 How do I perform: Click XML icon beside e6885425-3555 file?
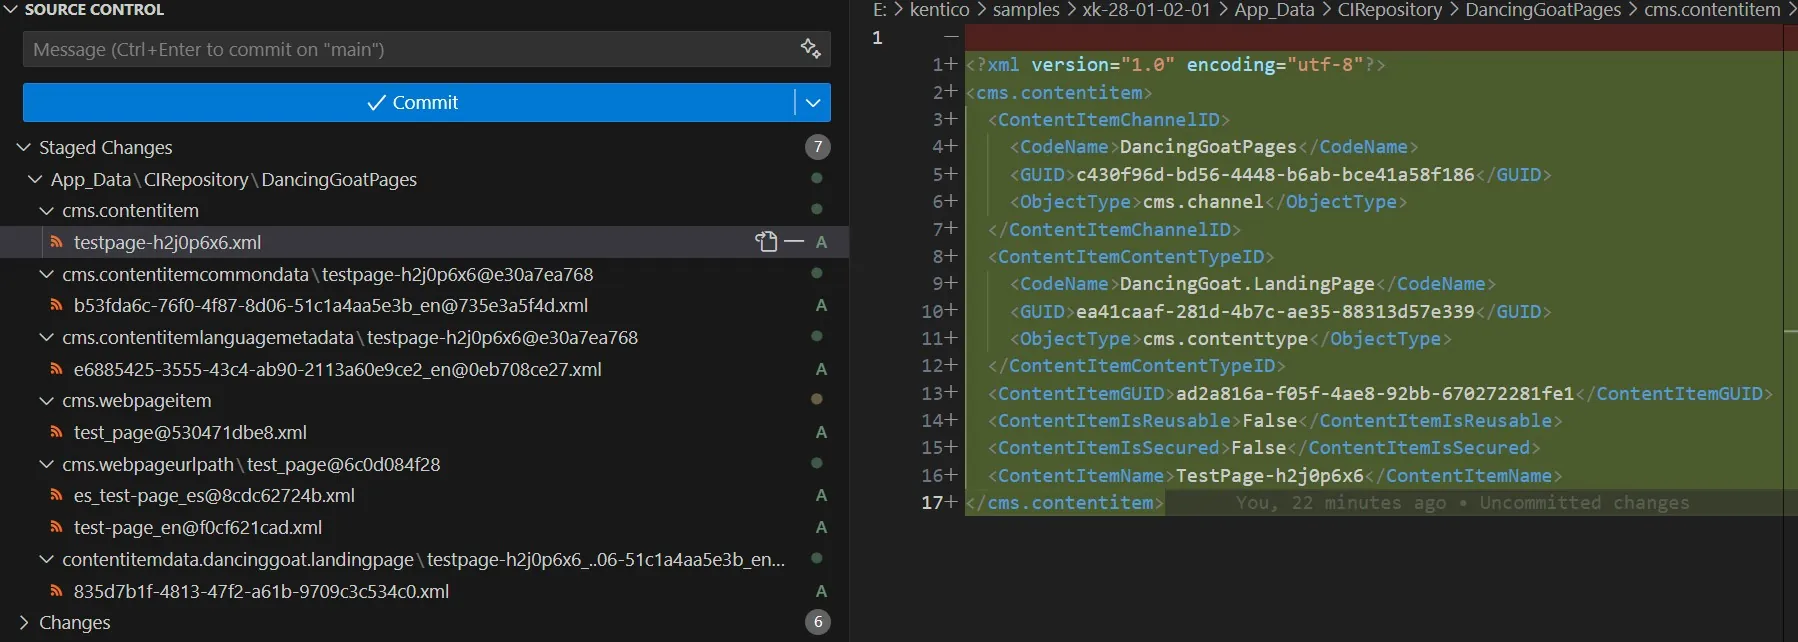[57, 369]
